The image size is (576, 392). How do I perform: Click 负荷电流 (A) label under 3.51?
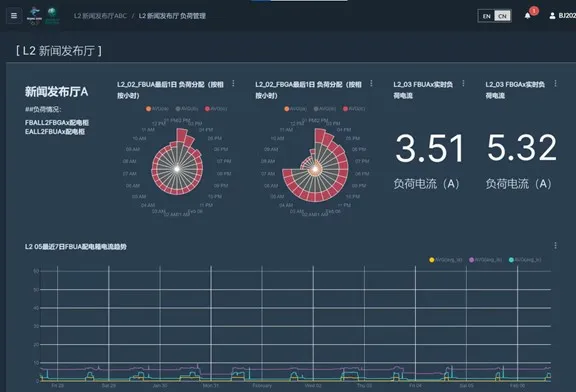426,184
